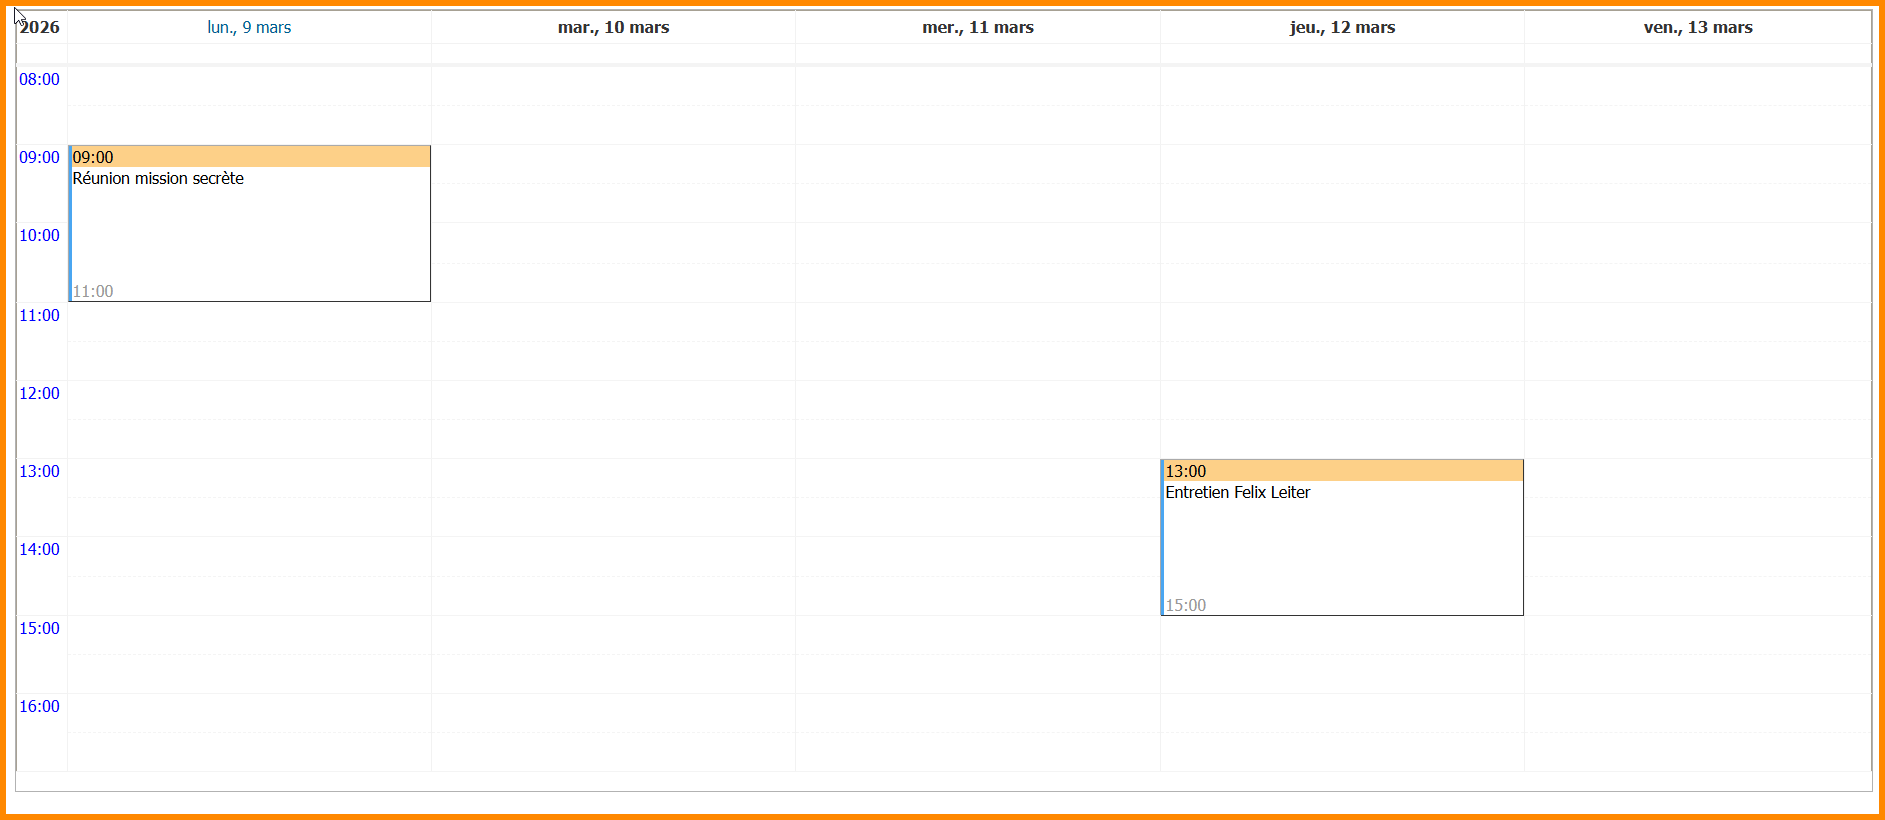Click the 15:00 end time of Felix Leiter event
Viewport: 1885px width, 820px height.
coord(1186,606)
